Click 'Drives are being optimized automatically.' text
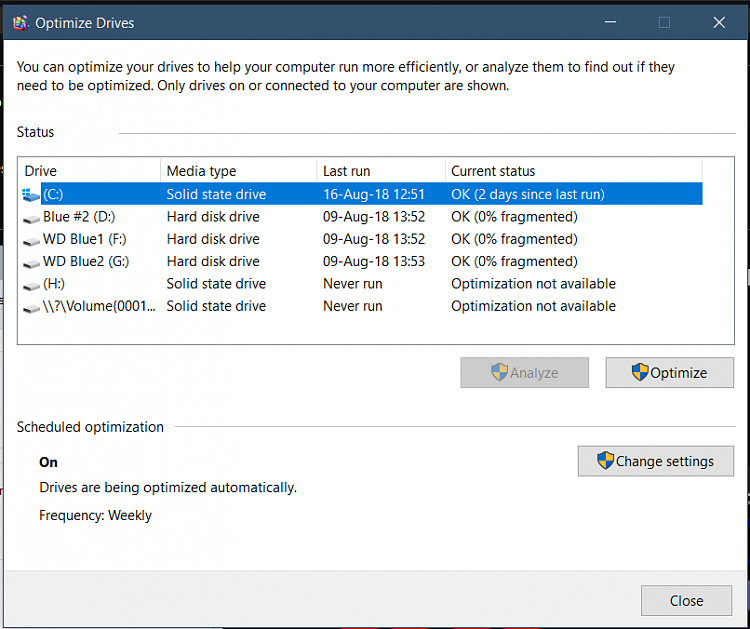Screen dimensions: 750x629 tap(168, 487)
